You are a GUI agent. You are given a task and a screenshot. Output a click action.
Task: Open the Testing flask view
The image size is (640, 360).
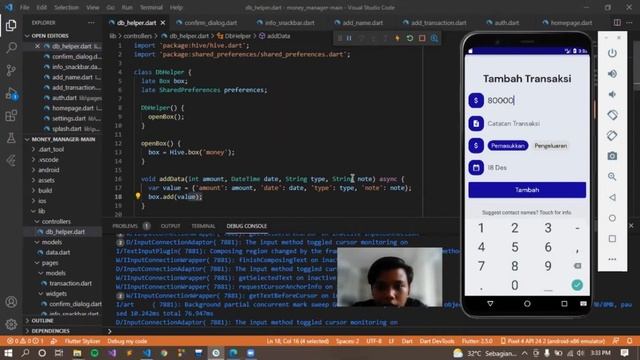tap(11, 138)
